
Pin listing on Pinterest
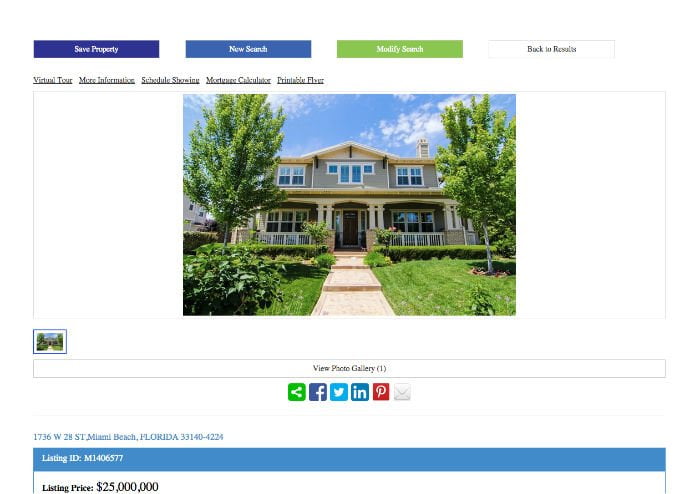pos(381,392)
